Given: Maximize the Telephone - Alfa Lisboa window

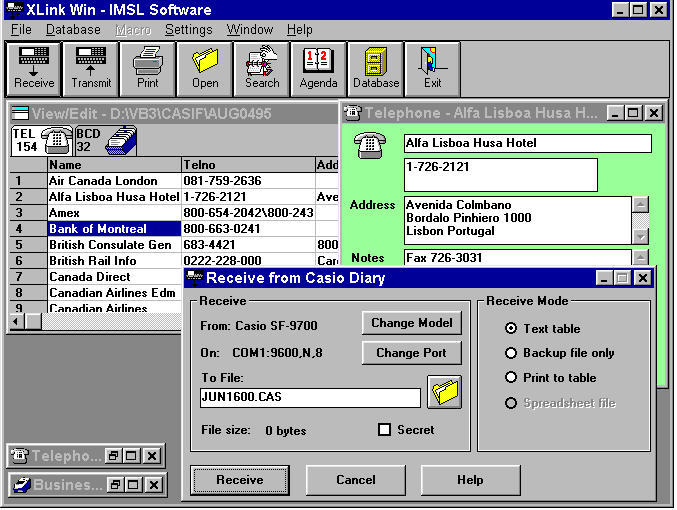Looking at the screenshot, I should tap(633, 113).
